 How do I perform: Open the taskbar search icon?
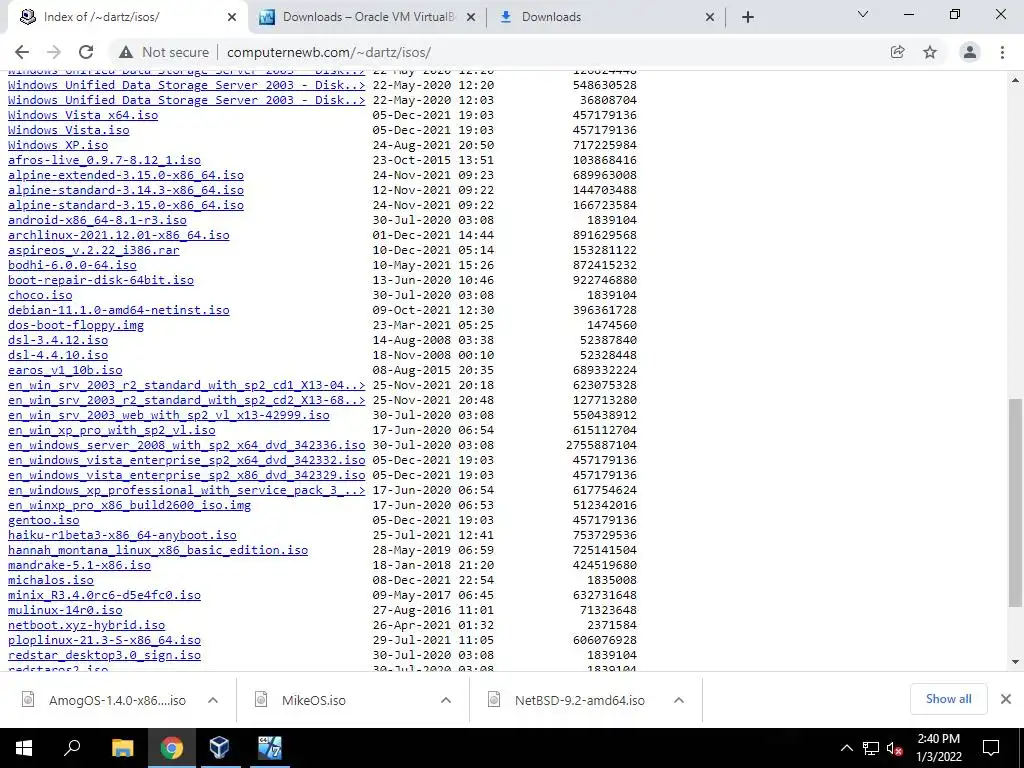coord(72,748)
